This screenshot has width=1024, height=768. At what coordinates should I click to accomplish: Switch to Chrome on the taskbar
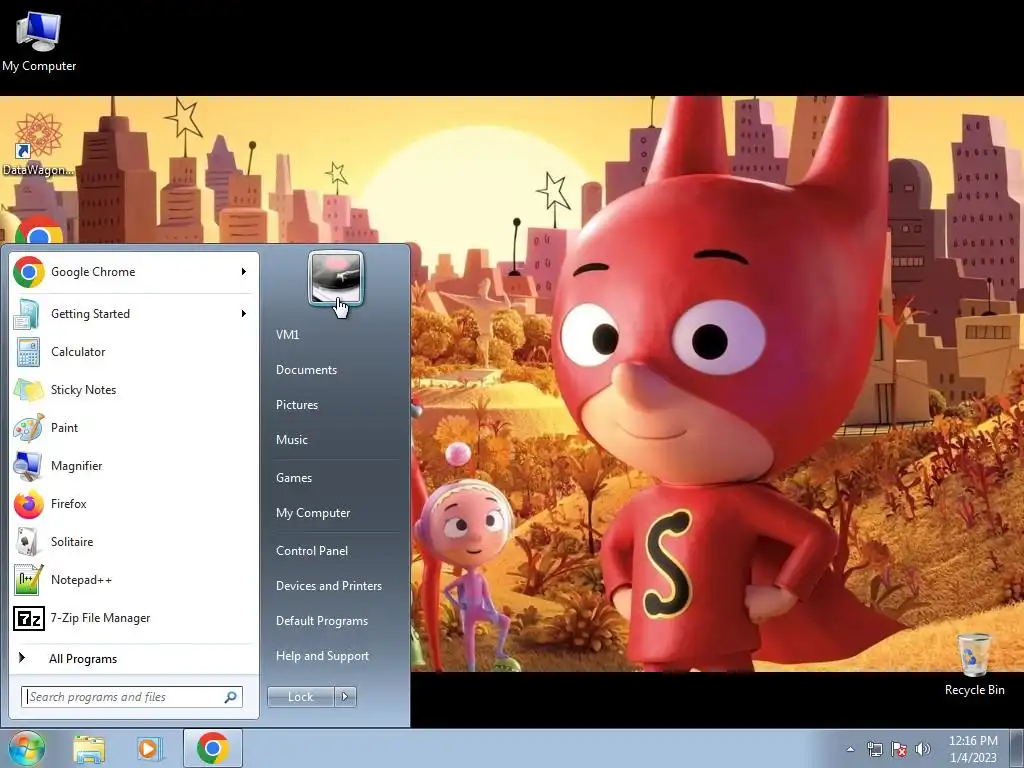[212, 748]
